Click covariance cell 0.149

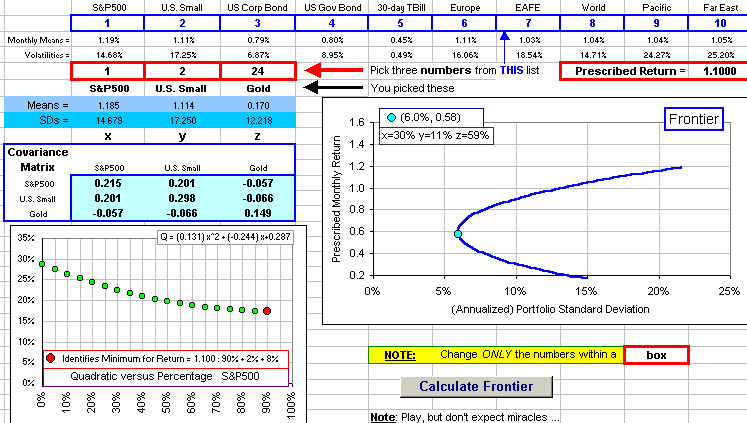click(258, 213)
